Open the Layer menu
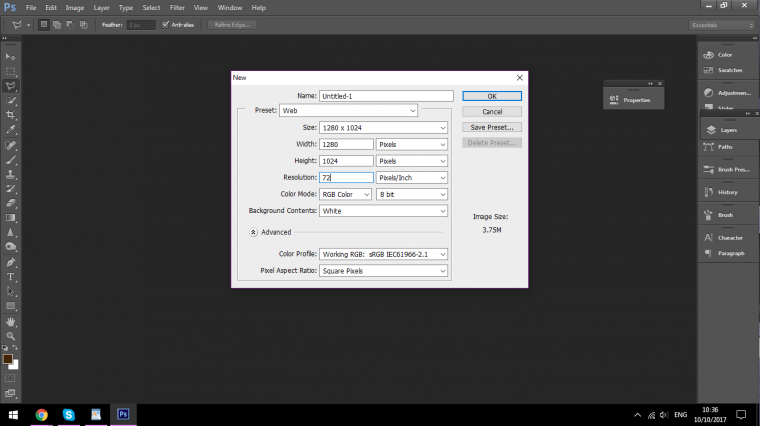Viewport: 760px width, 426px height. 101,8
